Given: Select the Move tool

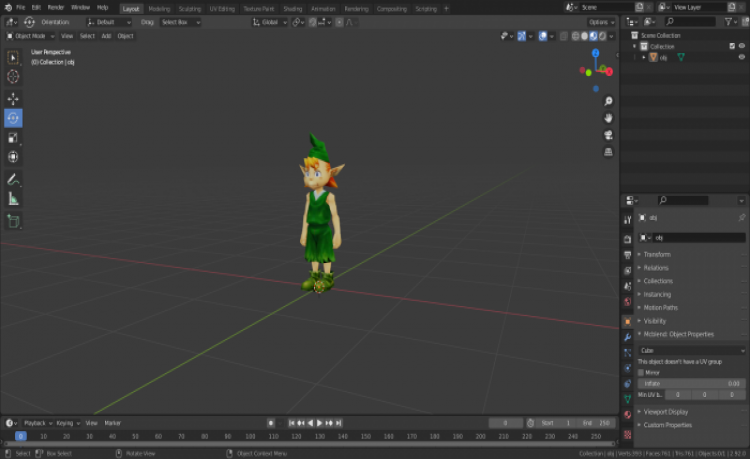Looking at the screenshot, I should 13,99.
